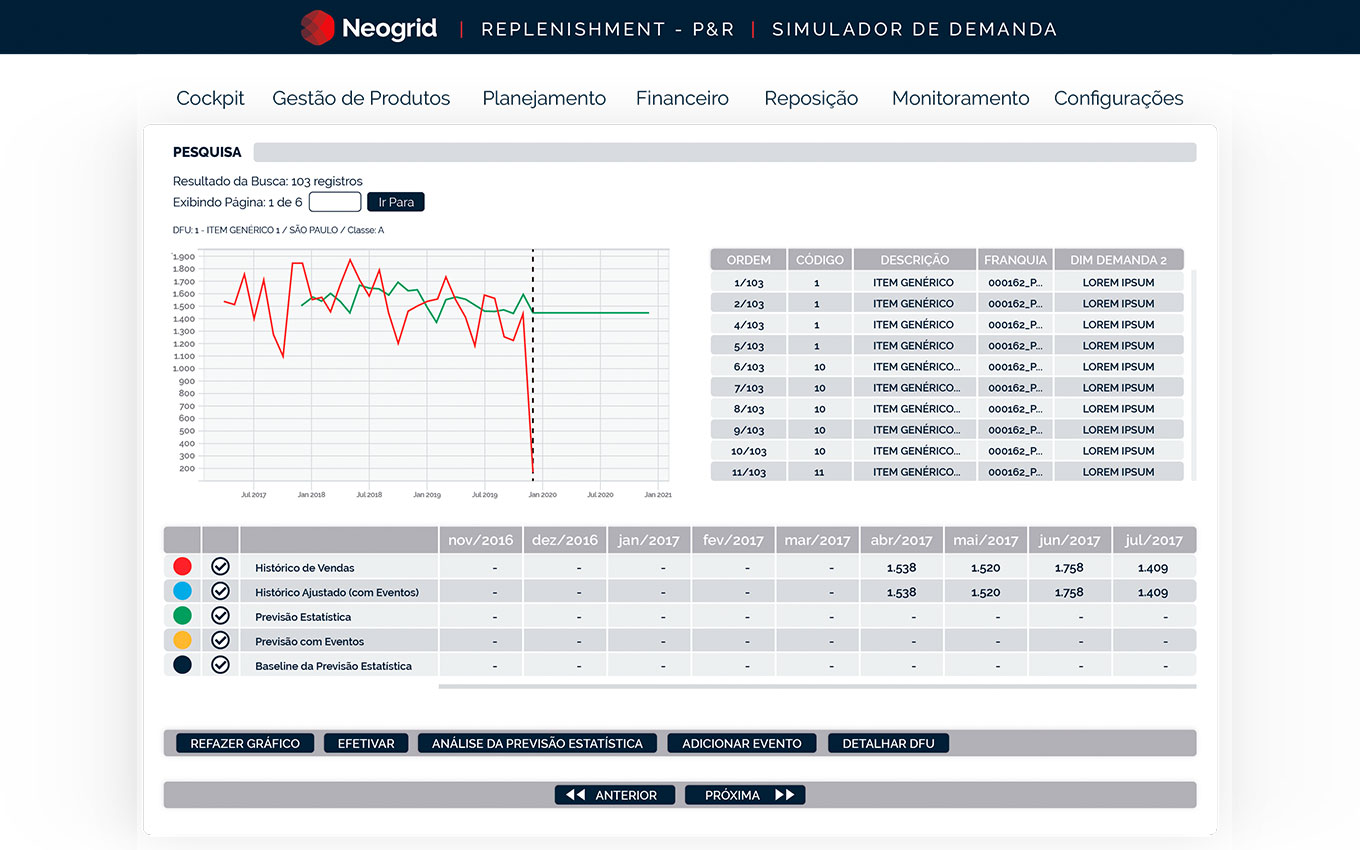Select row 6/103 in the item table
This screenshot has height=850, width=1360.
[748, 367]
